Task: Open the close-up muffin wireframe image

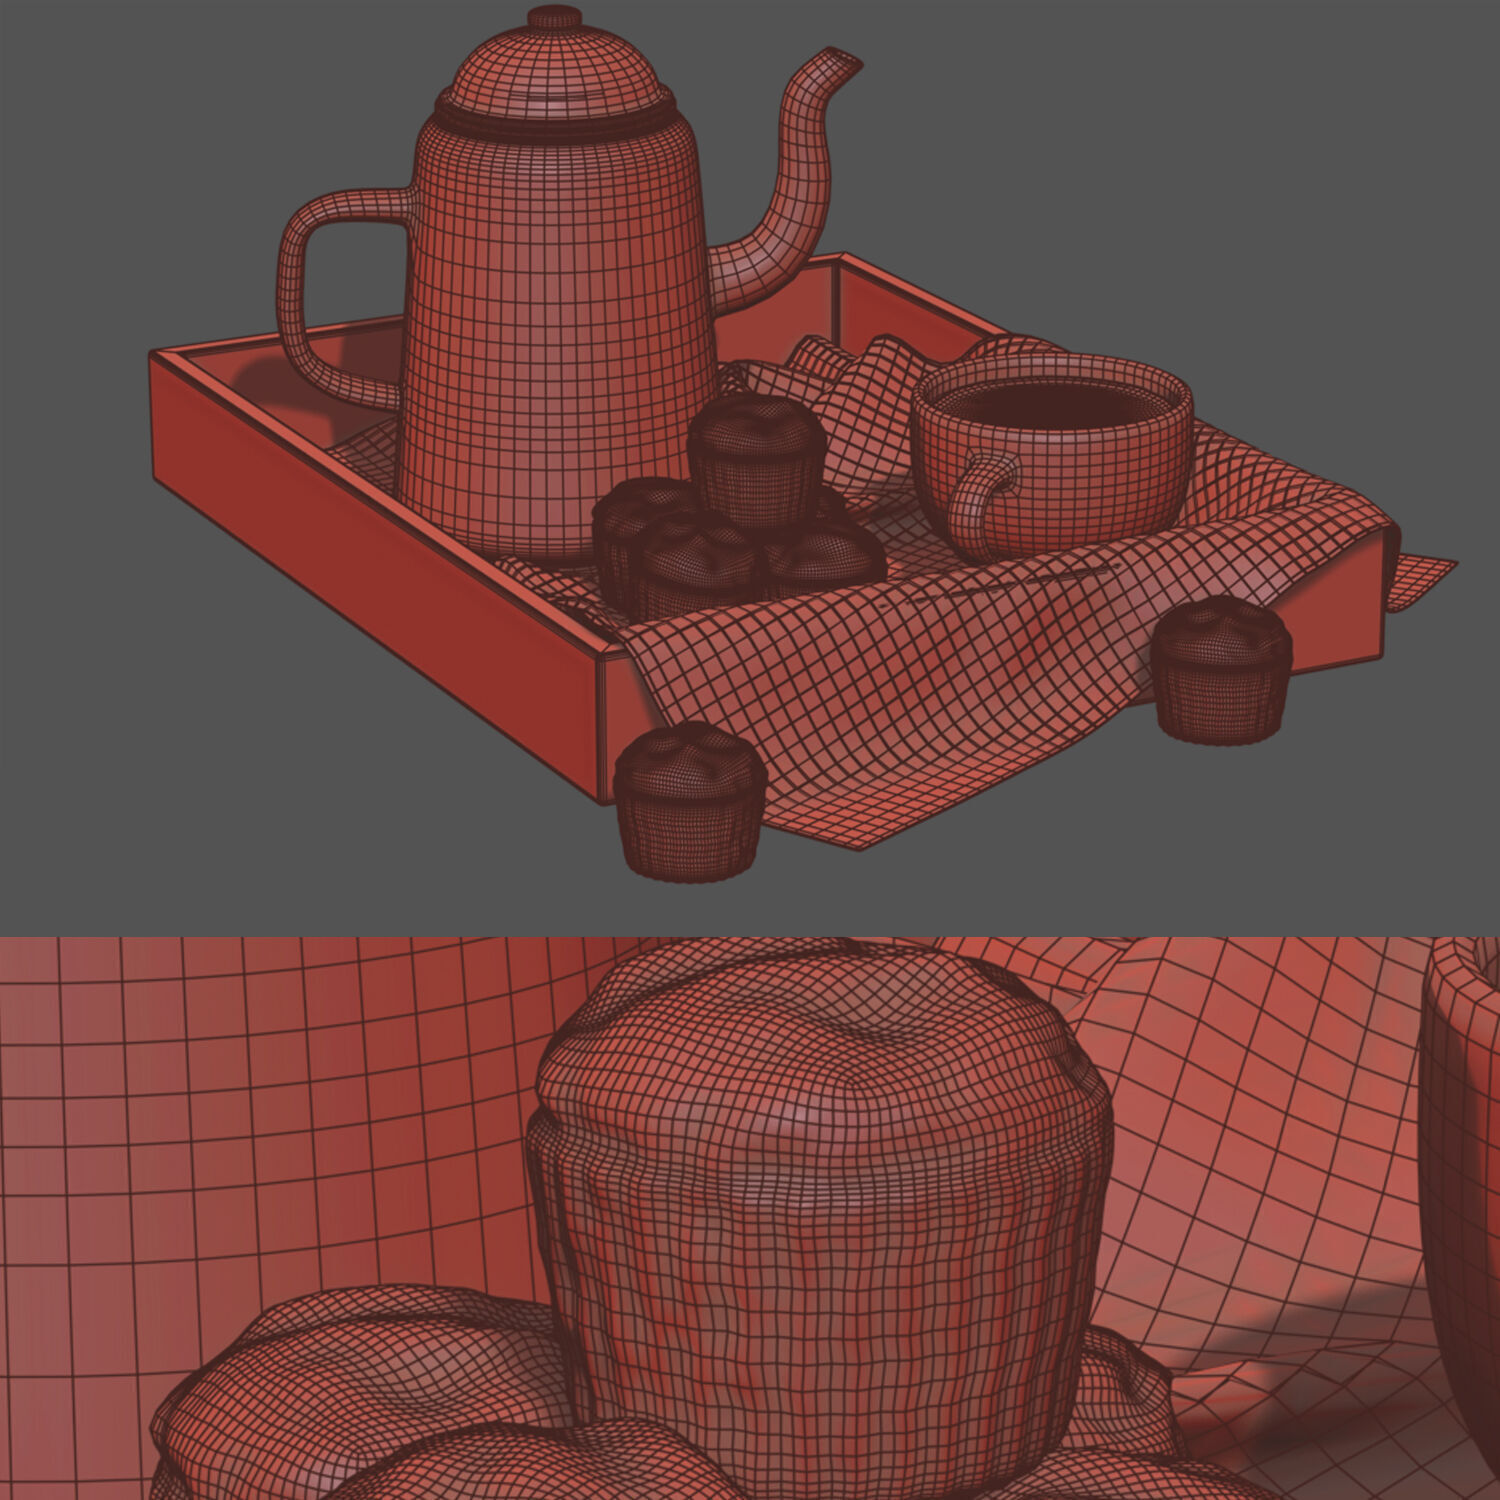Action: click(750, 1218)
